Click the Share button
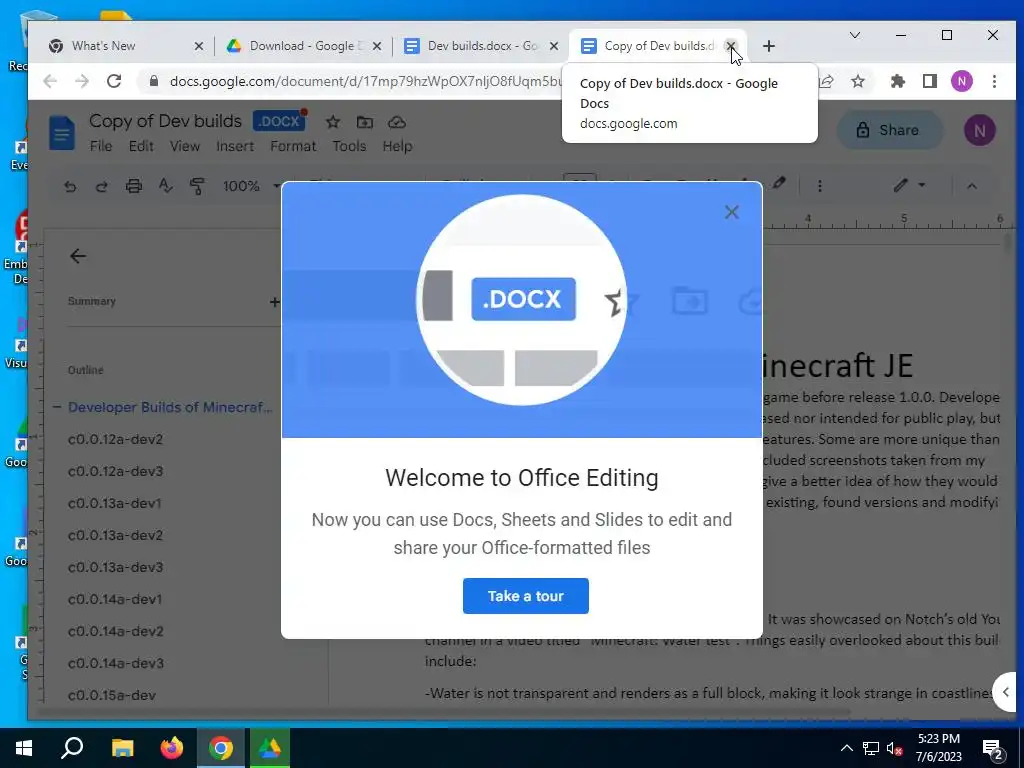 coord(889,130)
